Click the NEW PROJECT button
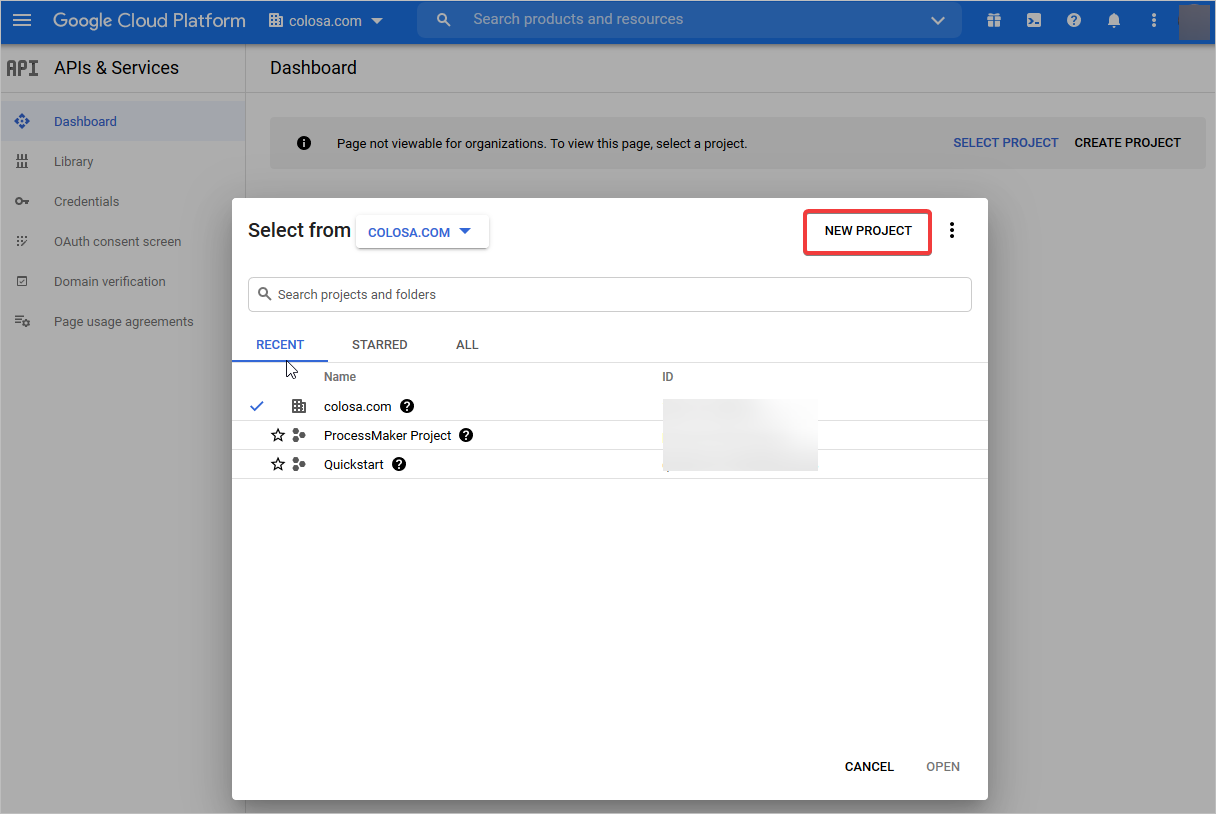Viewport: 1216px width, 814px height. coord(868,231)
